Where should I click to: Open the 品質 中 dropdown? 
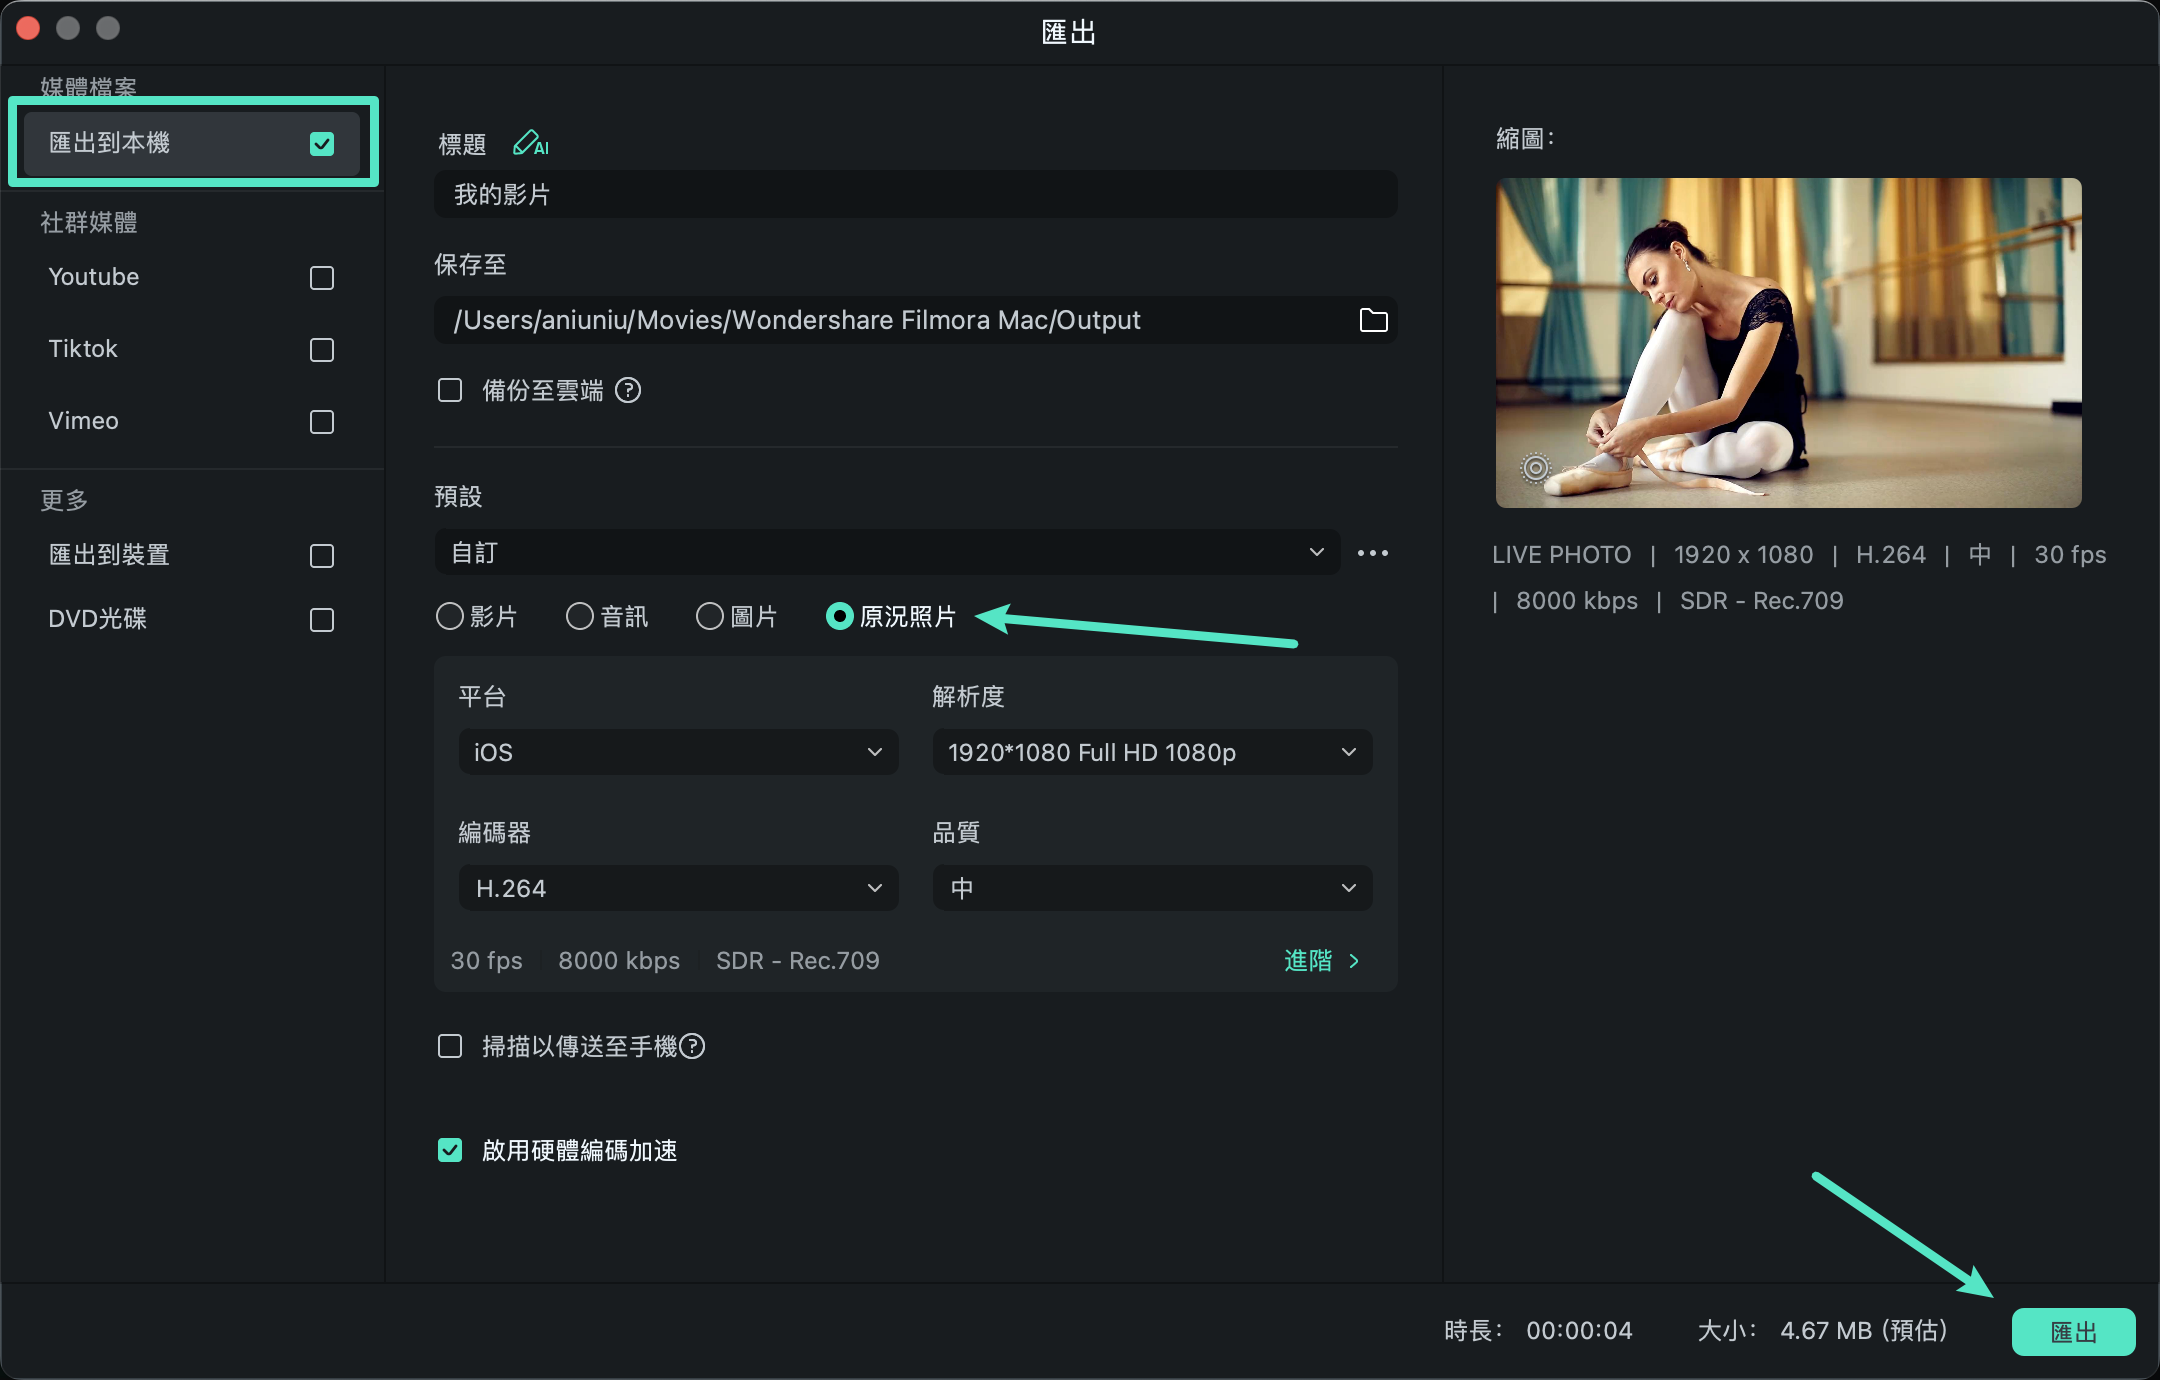tap(1152, 888)
